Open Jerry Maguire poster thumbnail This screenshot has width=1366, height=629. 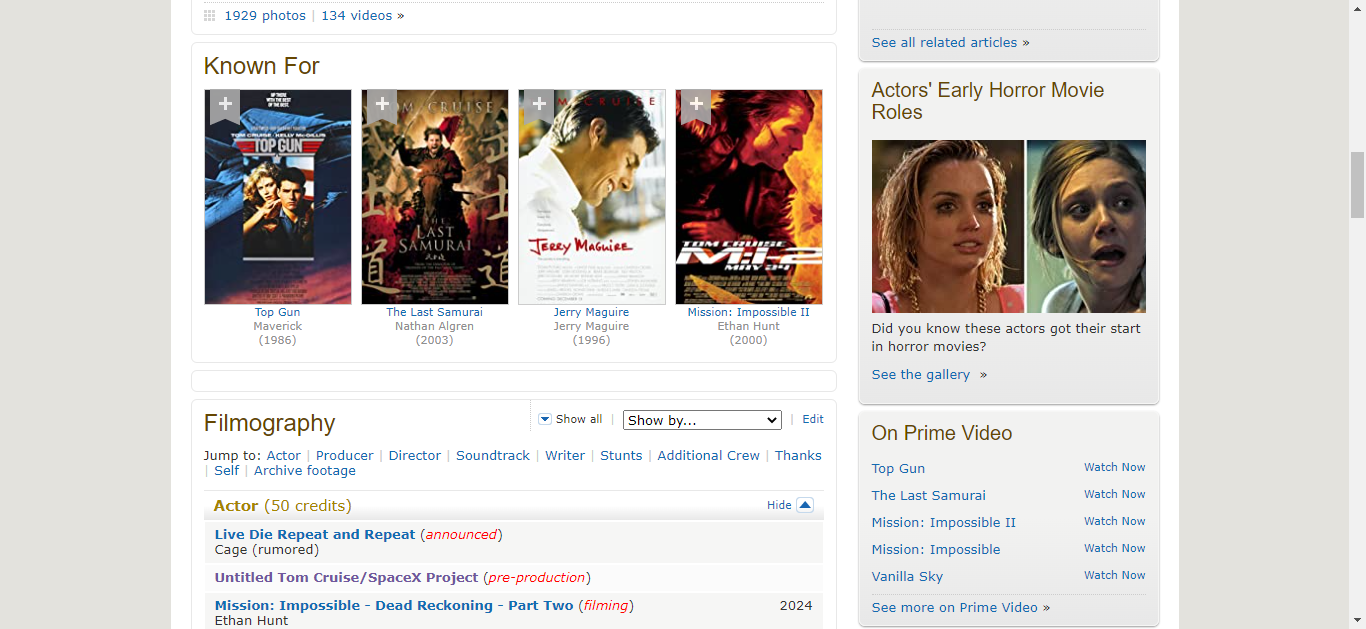click(592, 197)
